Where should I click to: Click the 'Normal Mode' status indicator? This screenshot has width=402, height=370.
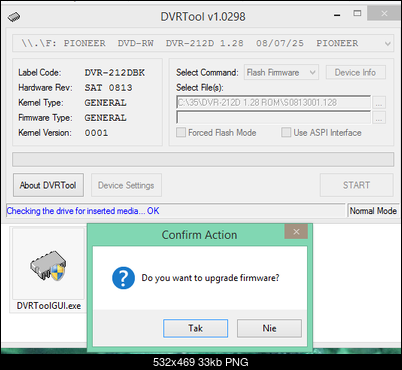(373, 211)
